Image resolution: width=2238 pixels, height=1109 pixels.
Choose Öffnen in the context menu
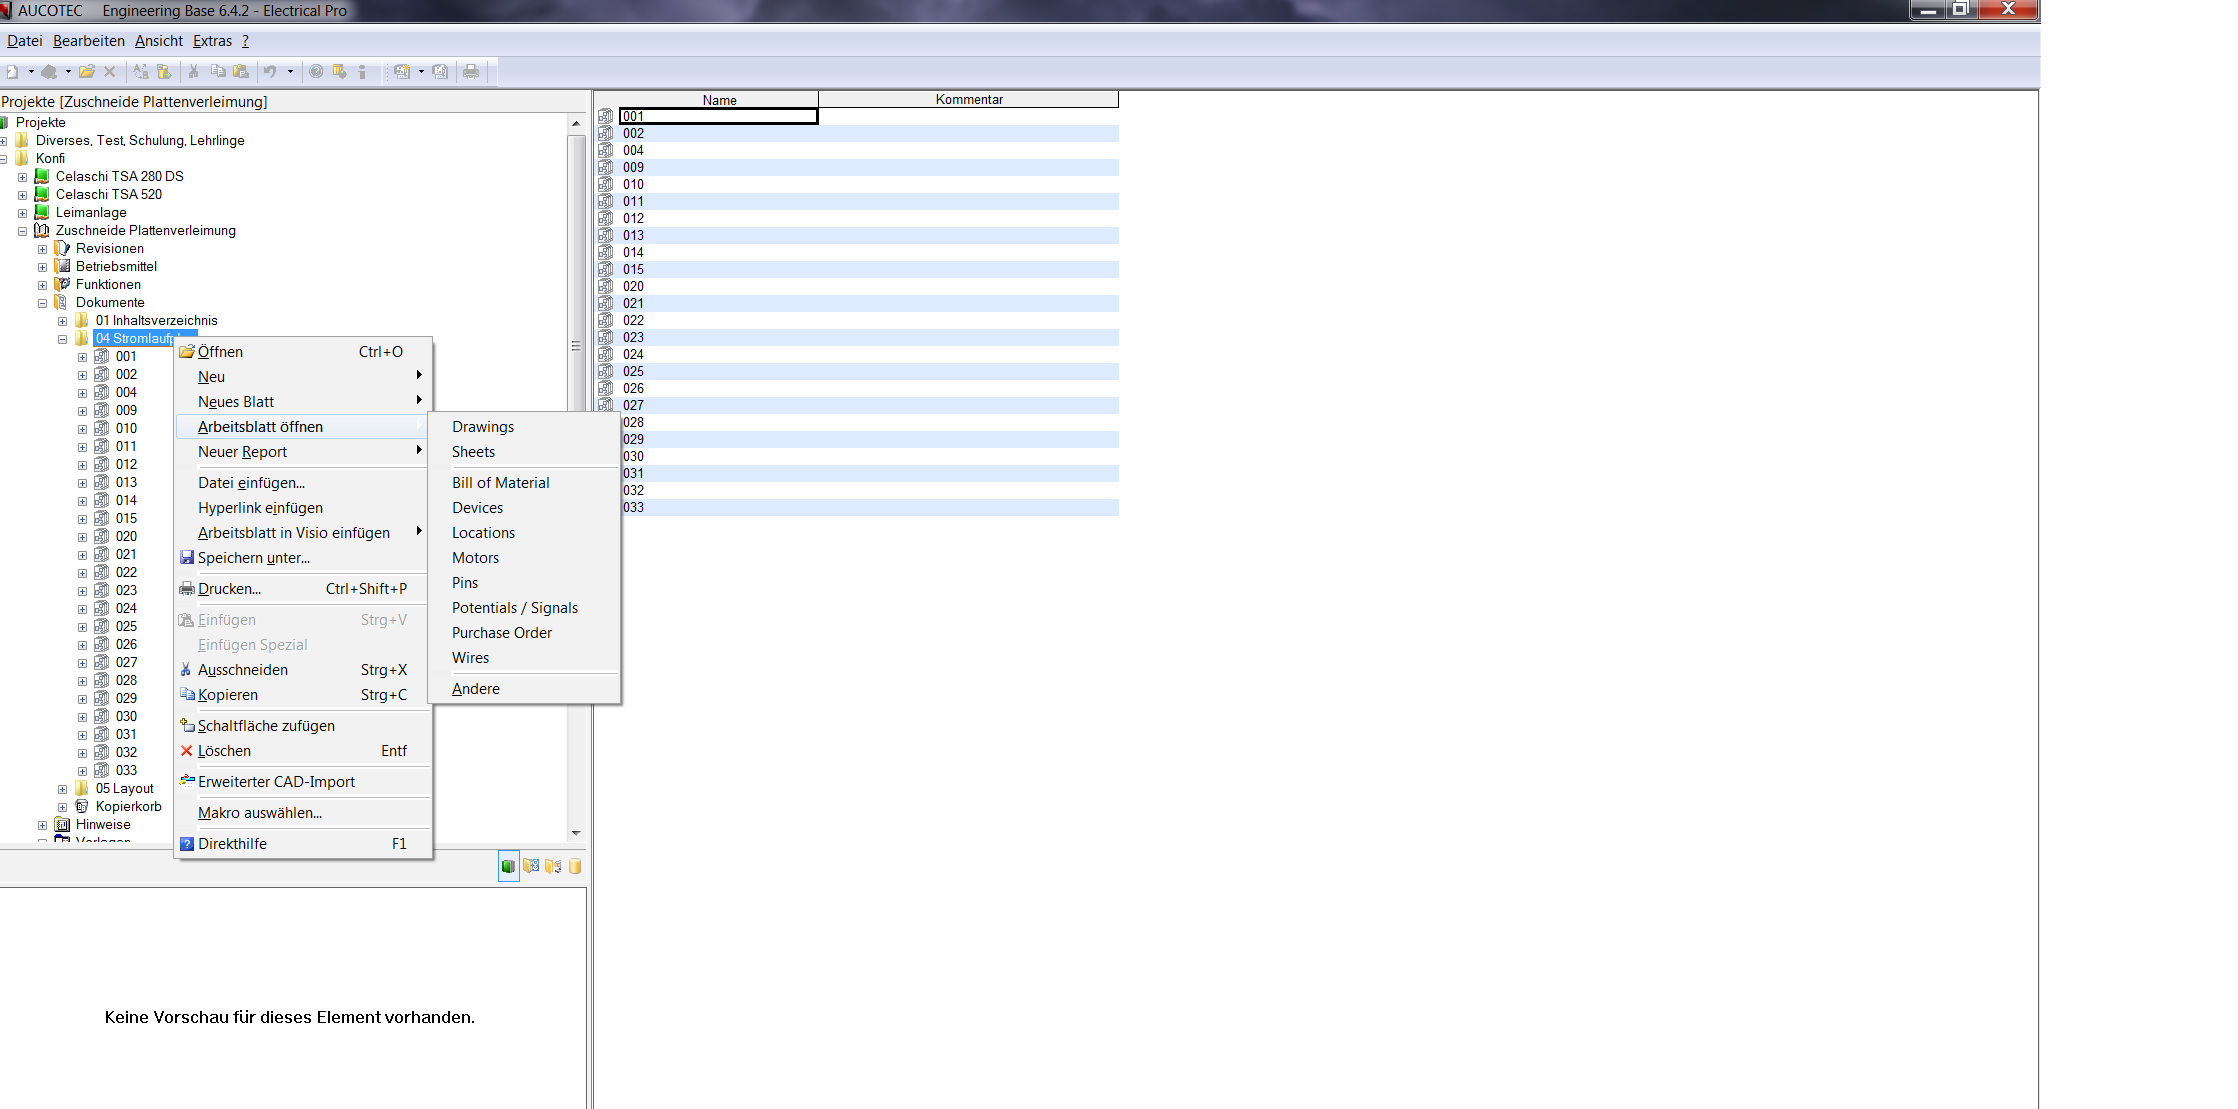pos(303,352)
